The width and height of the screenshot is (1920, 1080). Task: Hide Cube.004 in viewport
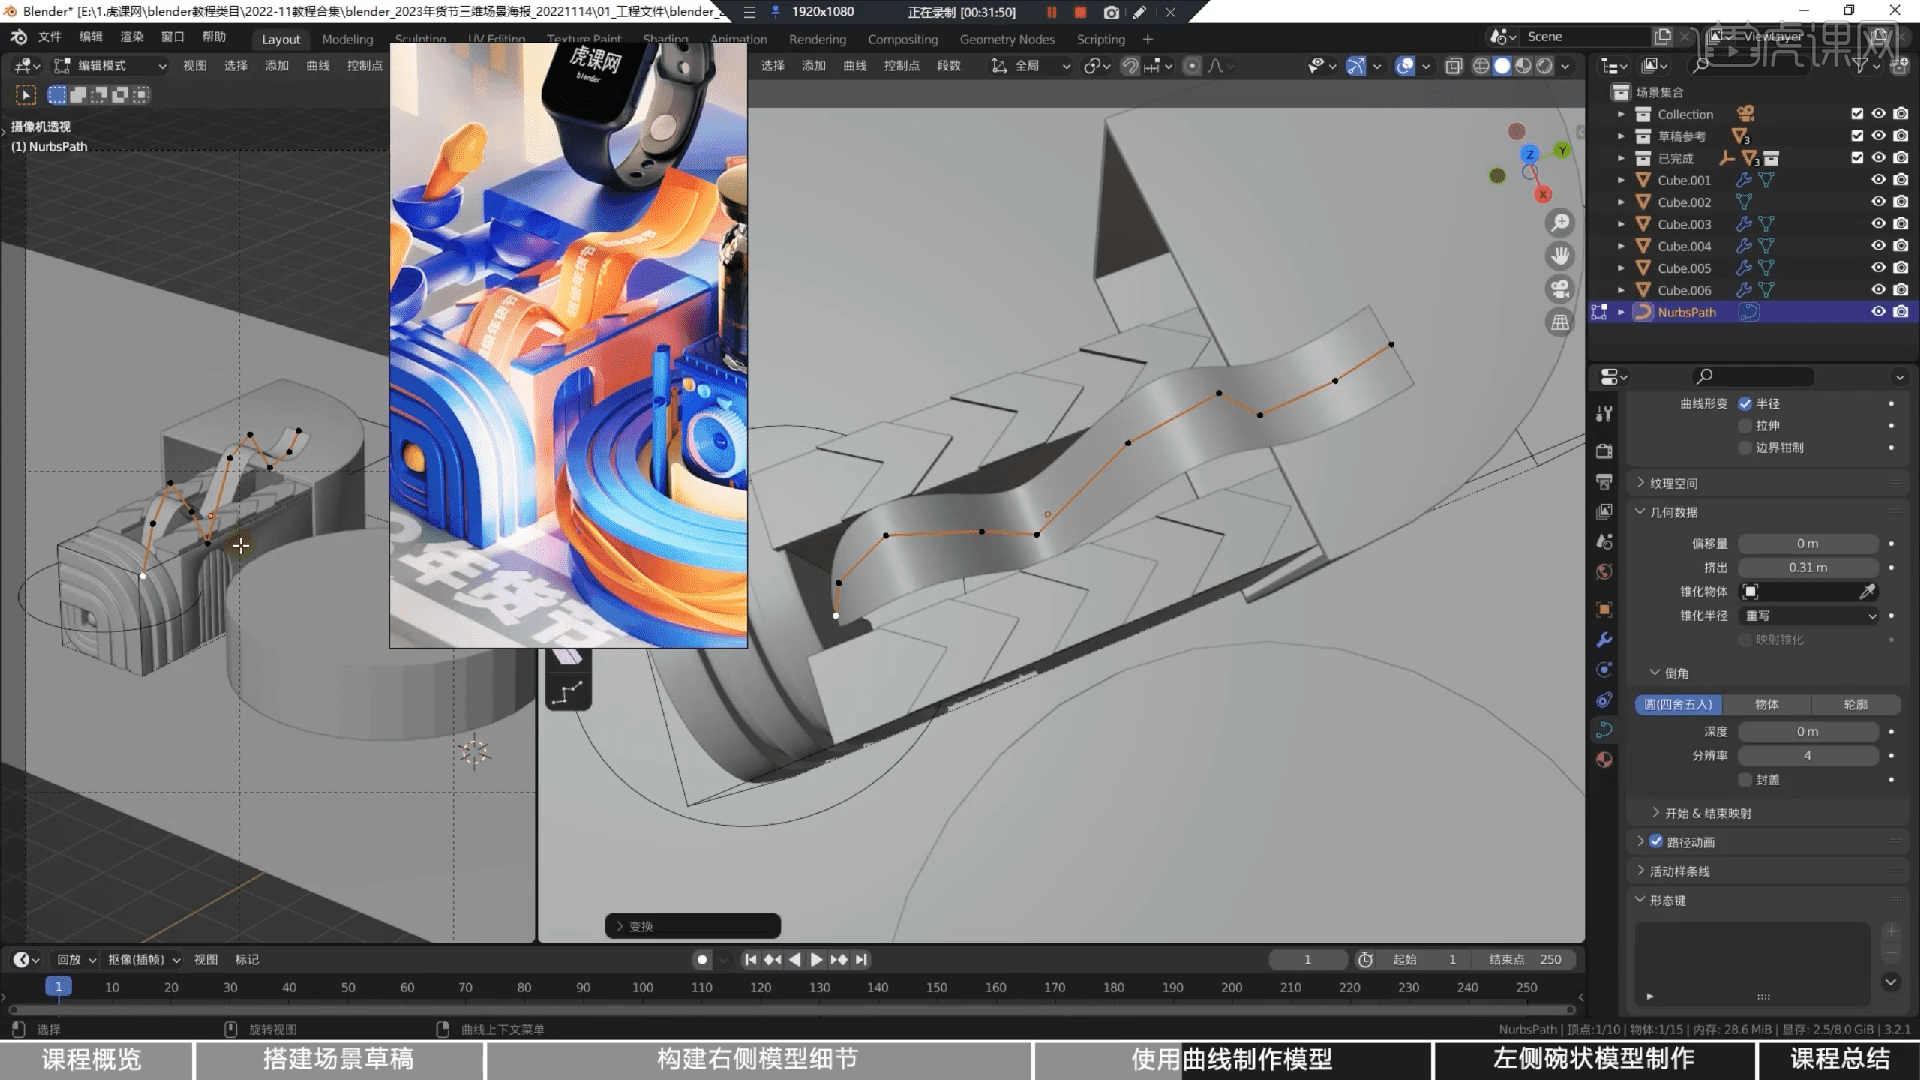tap(1878, 246)
